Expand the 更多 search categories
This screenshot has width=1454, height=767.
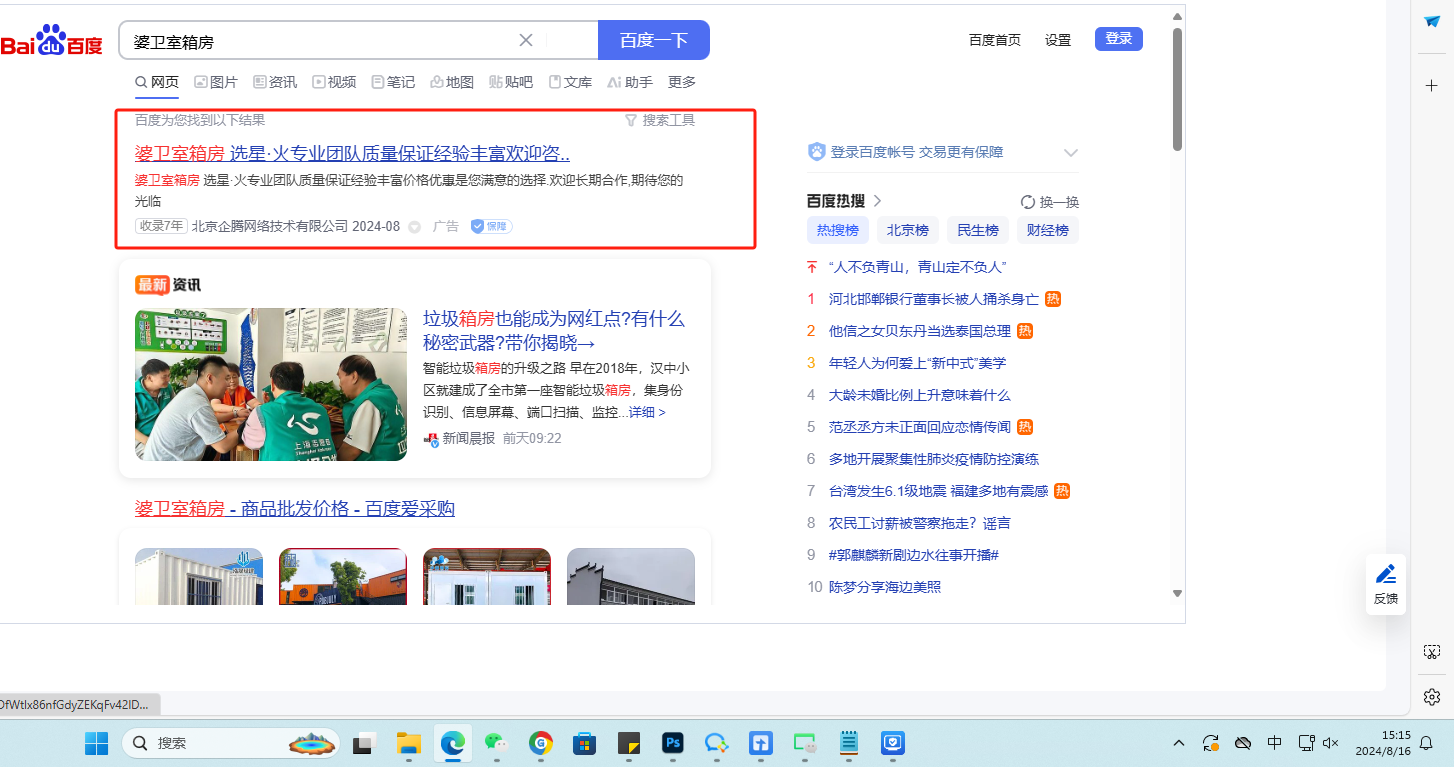tap(682, 82)
